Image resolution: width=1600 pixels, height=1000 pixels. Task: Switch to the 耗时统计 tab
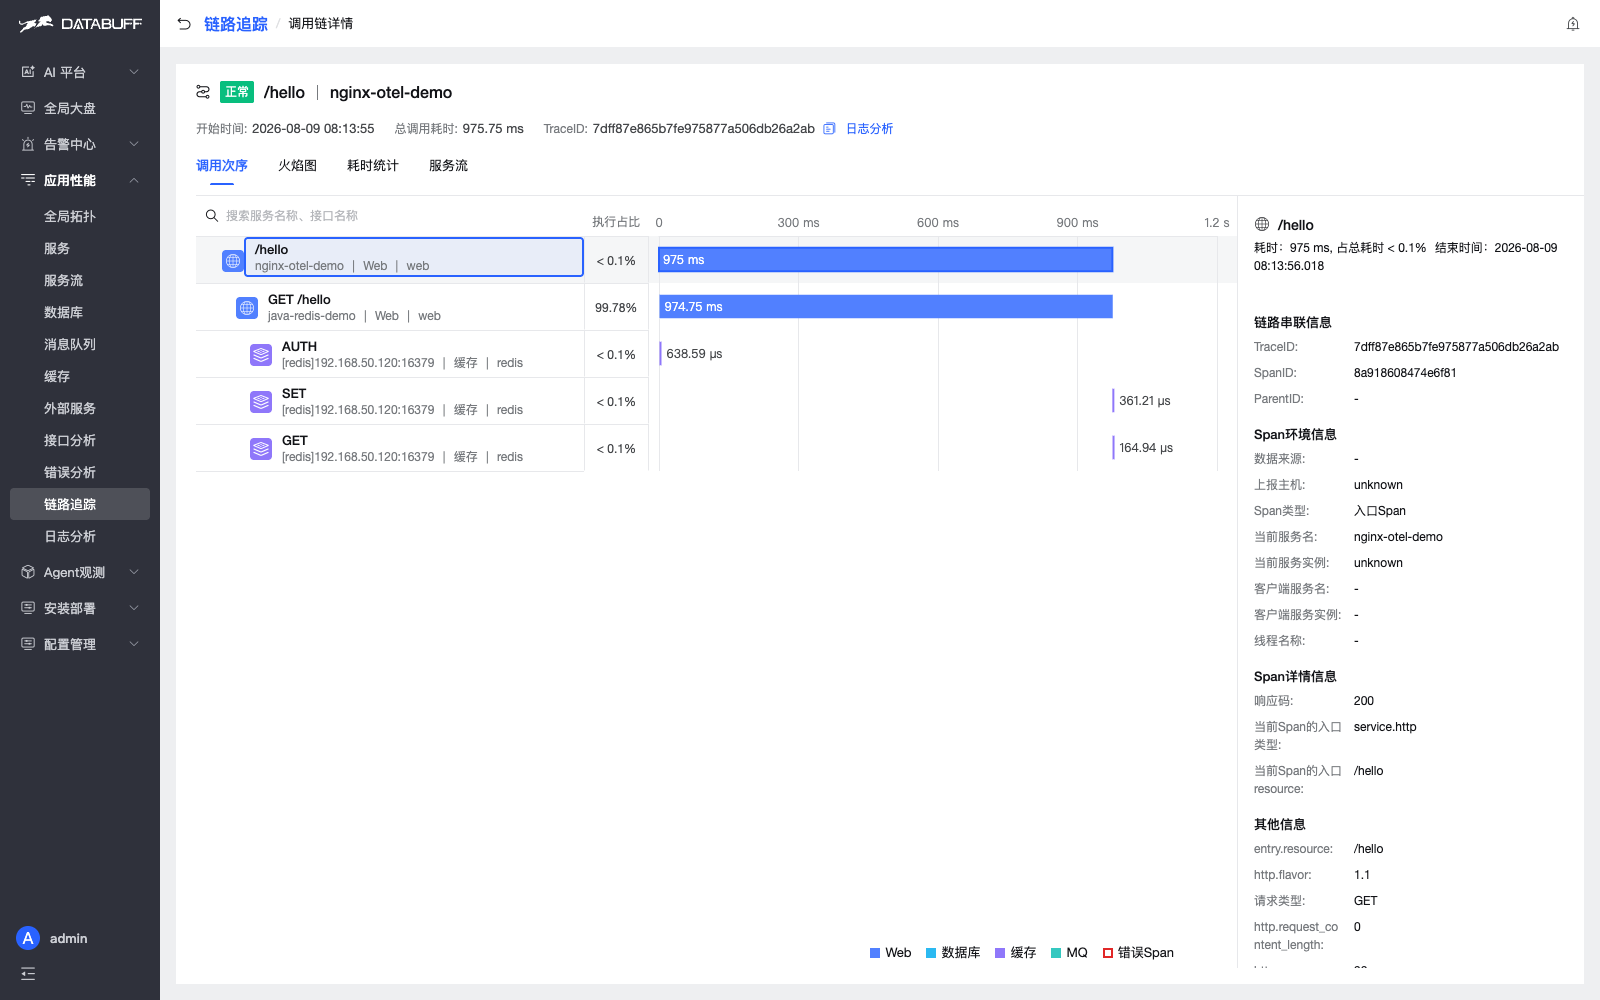click(373, 166)
